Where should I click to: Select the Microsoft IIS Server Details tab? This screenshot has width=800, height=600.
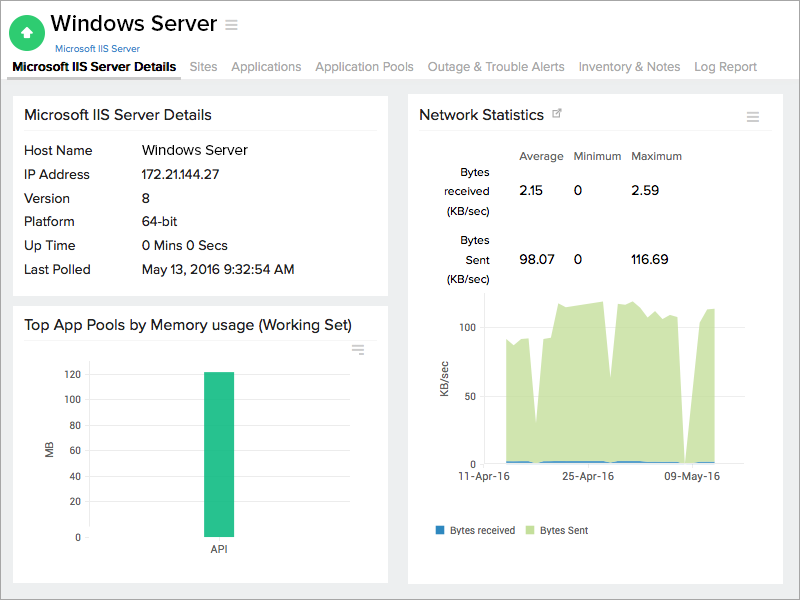[x=94, y=67]
